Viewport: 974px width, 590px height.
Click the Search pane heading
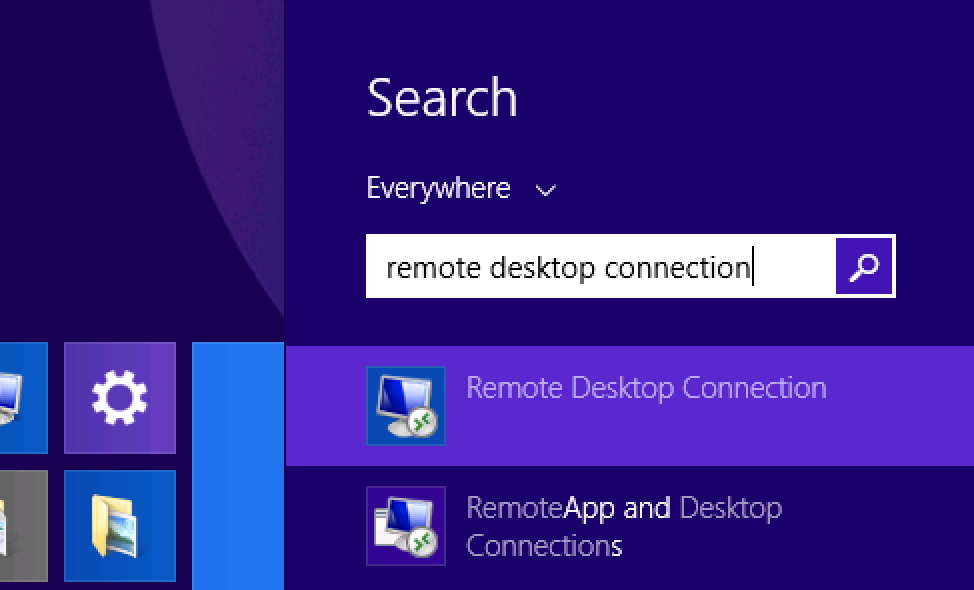[x=442, y=98]
